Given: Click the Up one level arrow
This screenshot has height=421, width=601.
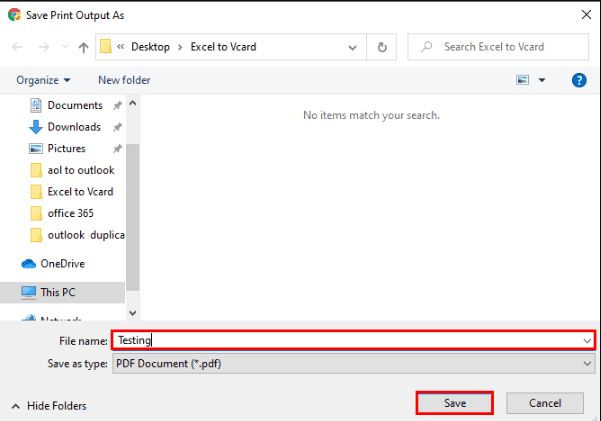Looking at the screenshot, I should click(x=82, y=47).
